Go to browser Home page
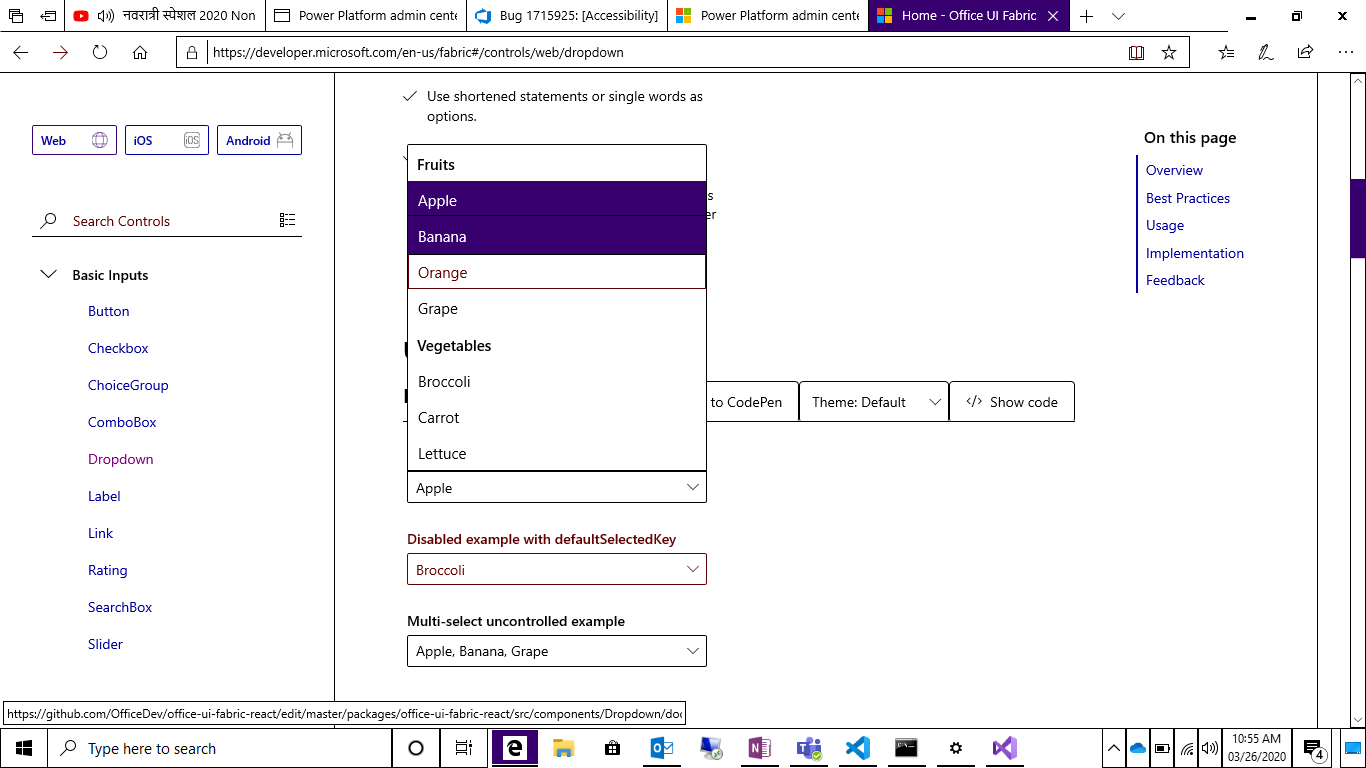1366x768 pixels. [140, 52]
